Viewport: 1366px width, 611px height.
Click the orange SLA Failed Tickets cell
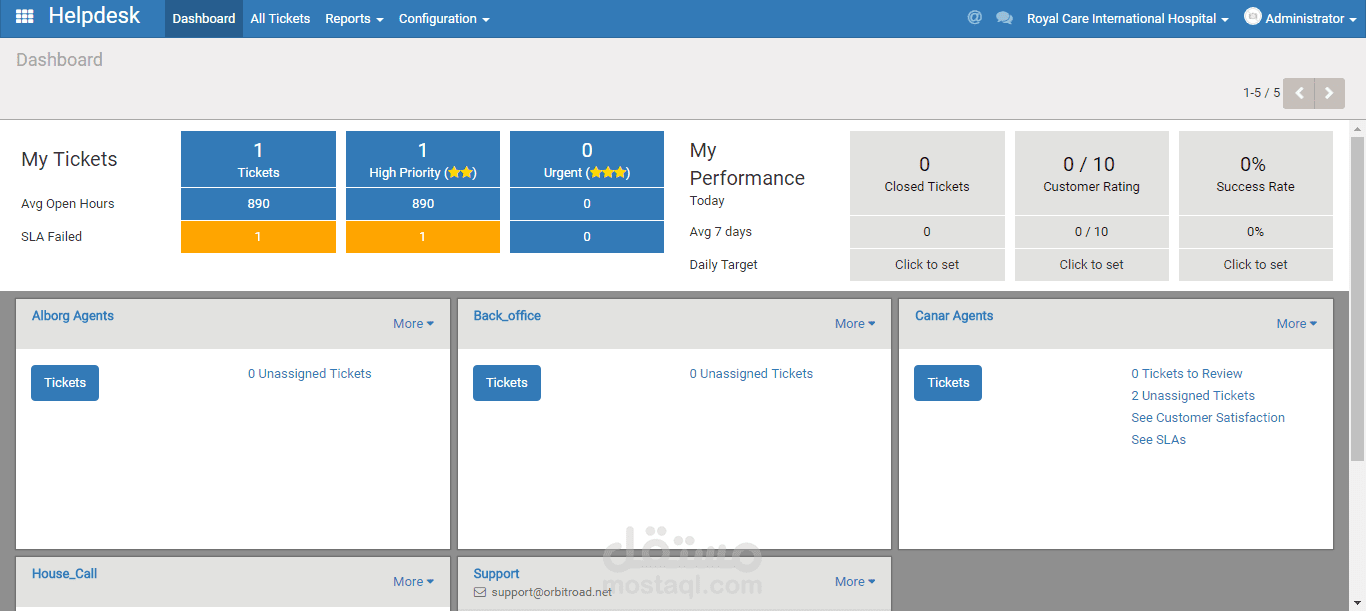coord(258,237)
